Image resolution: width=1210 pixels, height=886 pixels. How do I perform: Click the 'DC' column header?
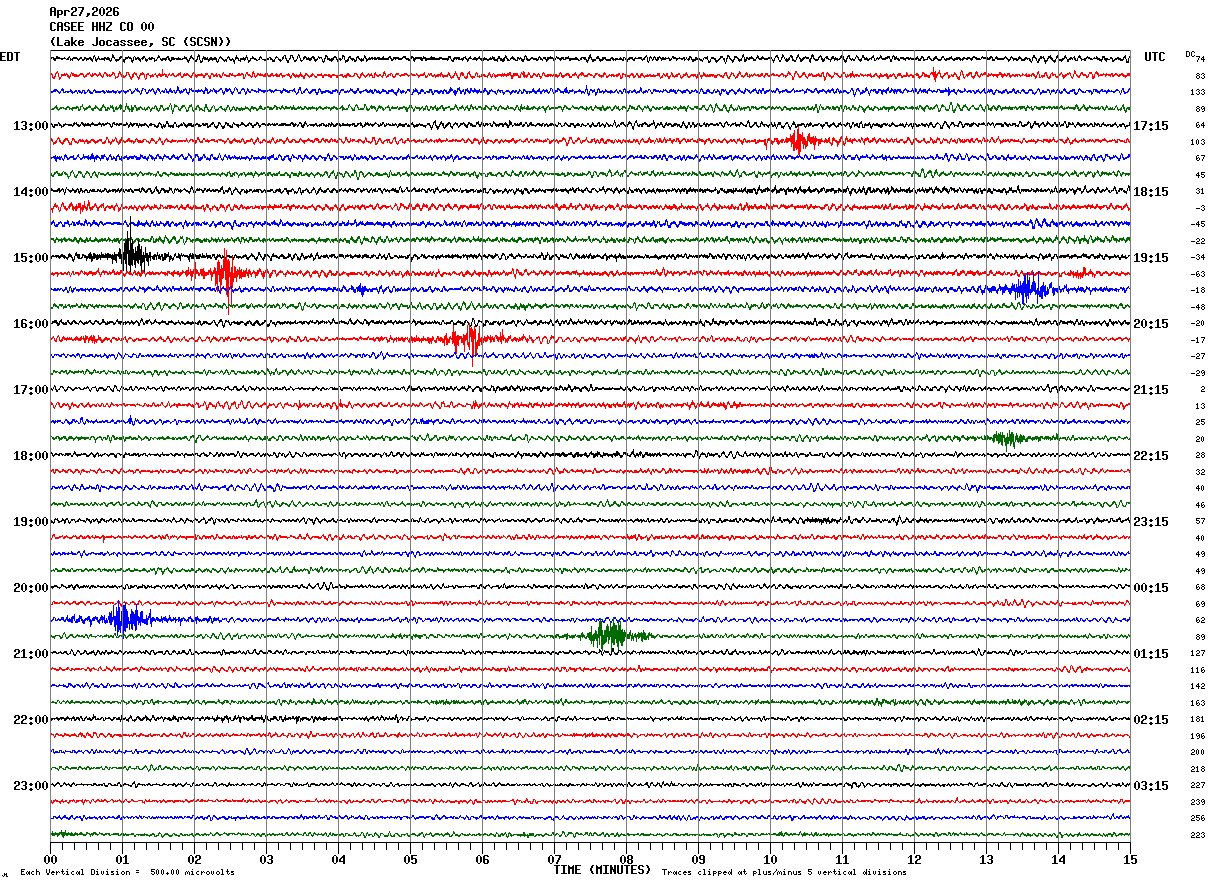[x=1190, y=54]
